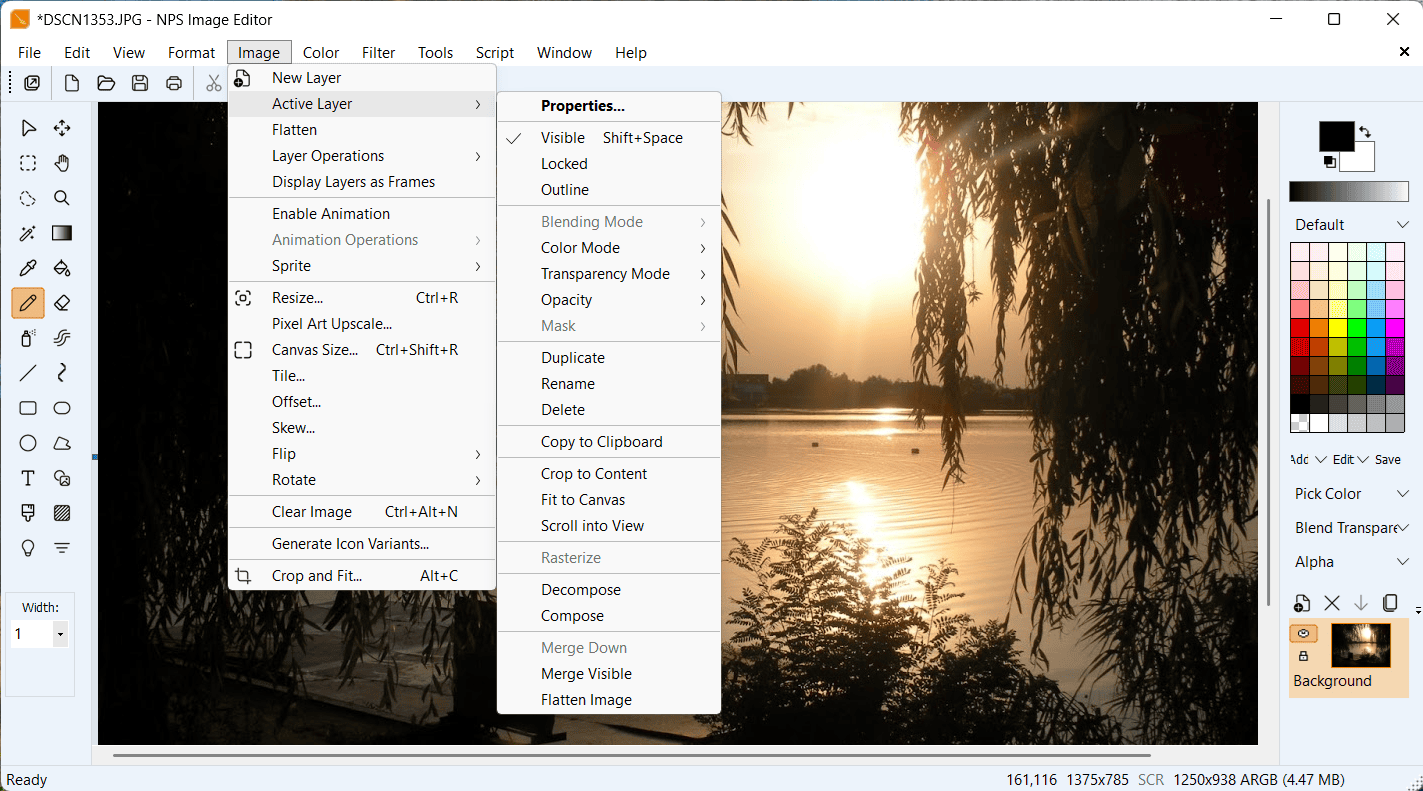Image resolution: width=1423 pixels, height=791 pixels.
Task: Pick the bright red palette swatch
Action: (x=1300, y=328)
